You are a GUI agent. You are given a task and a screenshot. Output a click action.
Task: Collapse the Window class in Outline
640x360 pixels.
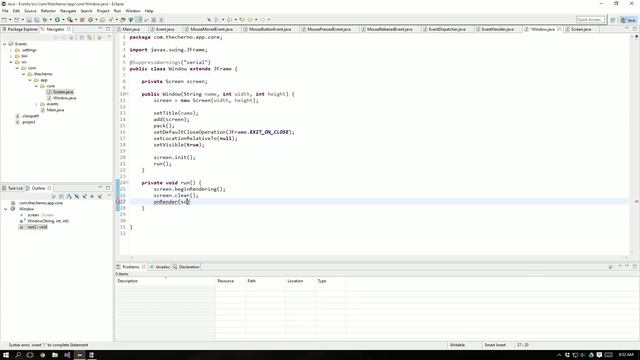point(6,209)
